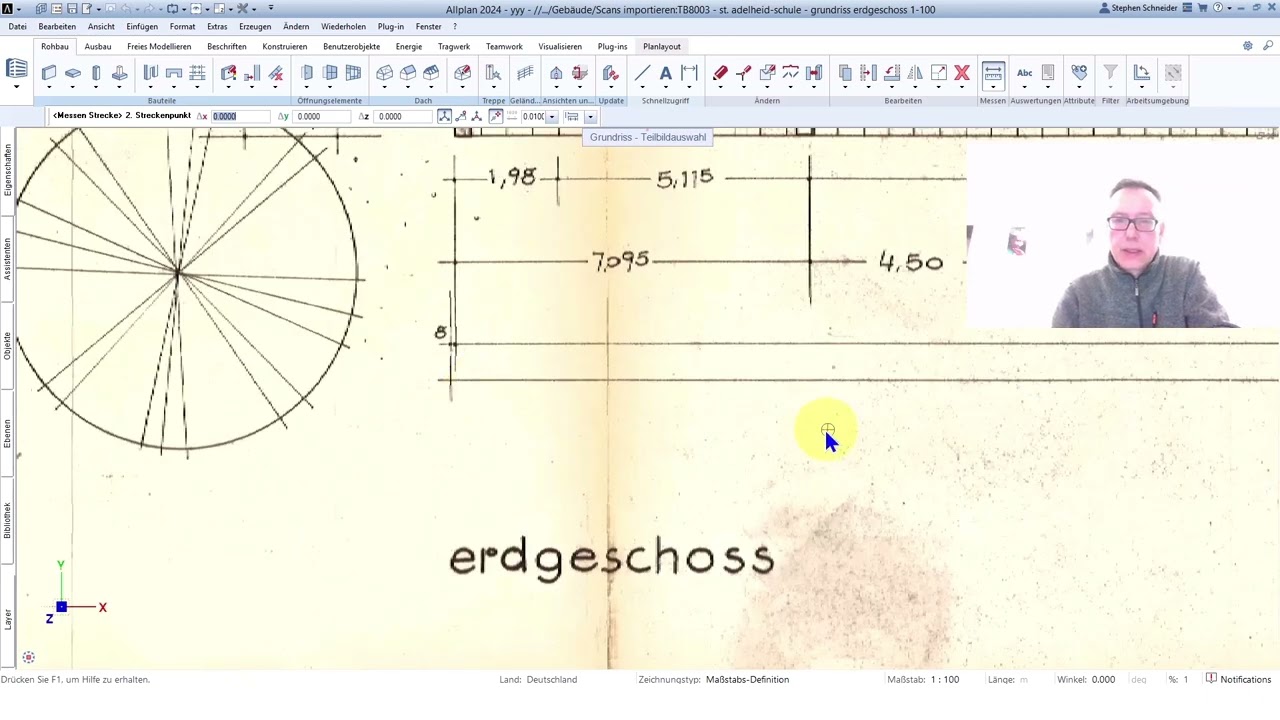Click the Rotate tool in Bearbeiten
The height and width of the screenshot is (720, 1280).
[892, 73]
